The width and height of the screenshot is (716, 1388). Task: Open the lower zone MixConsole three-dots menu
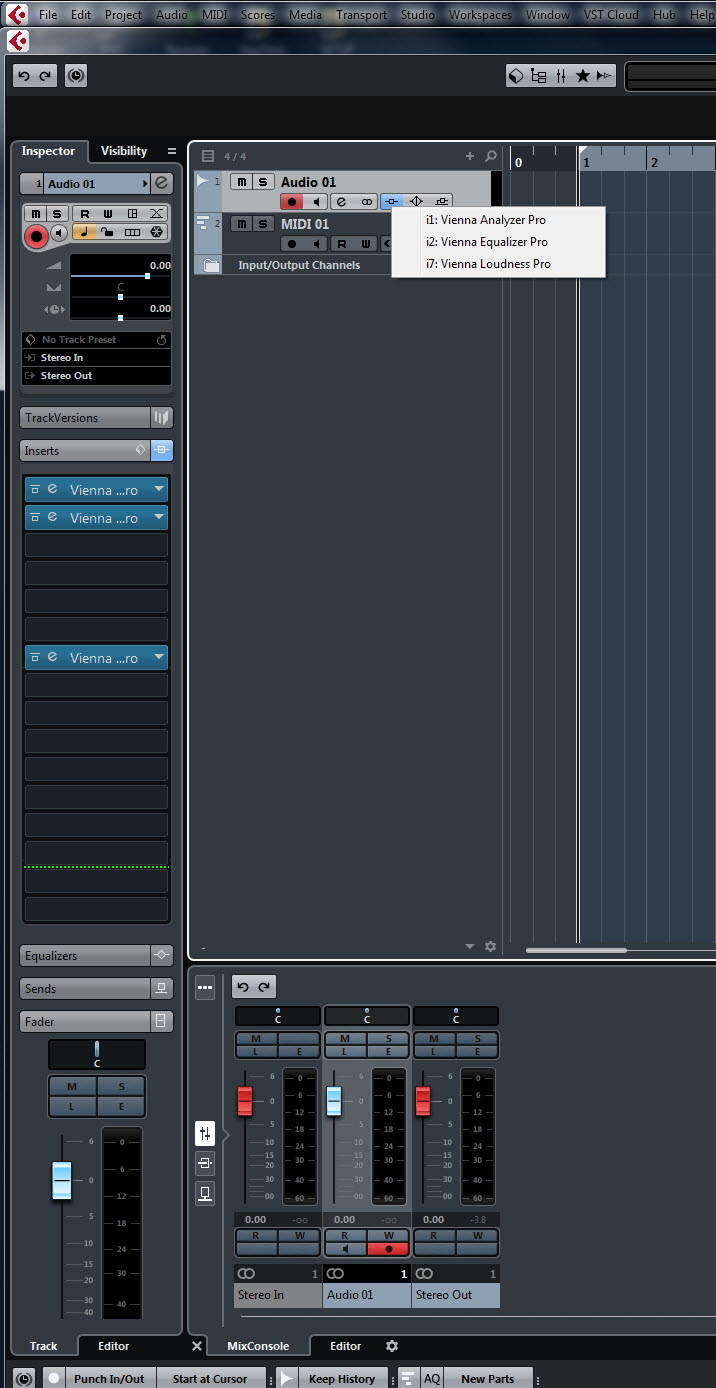[205, 987]
